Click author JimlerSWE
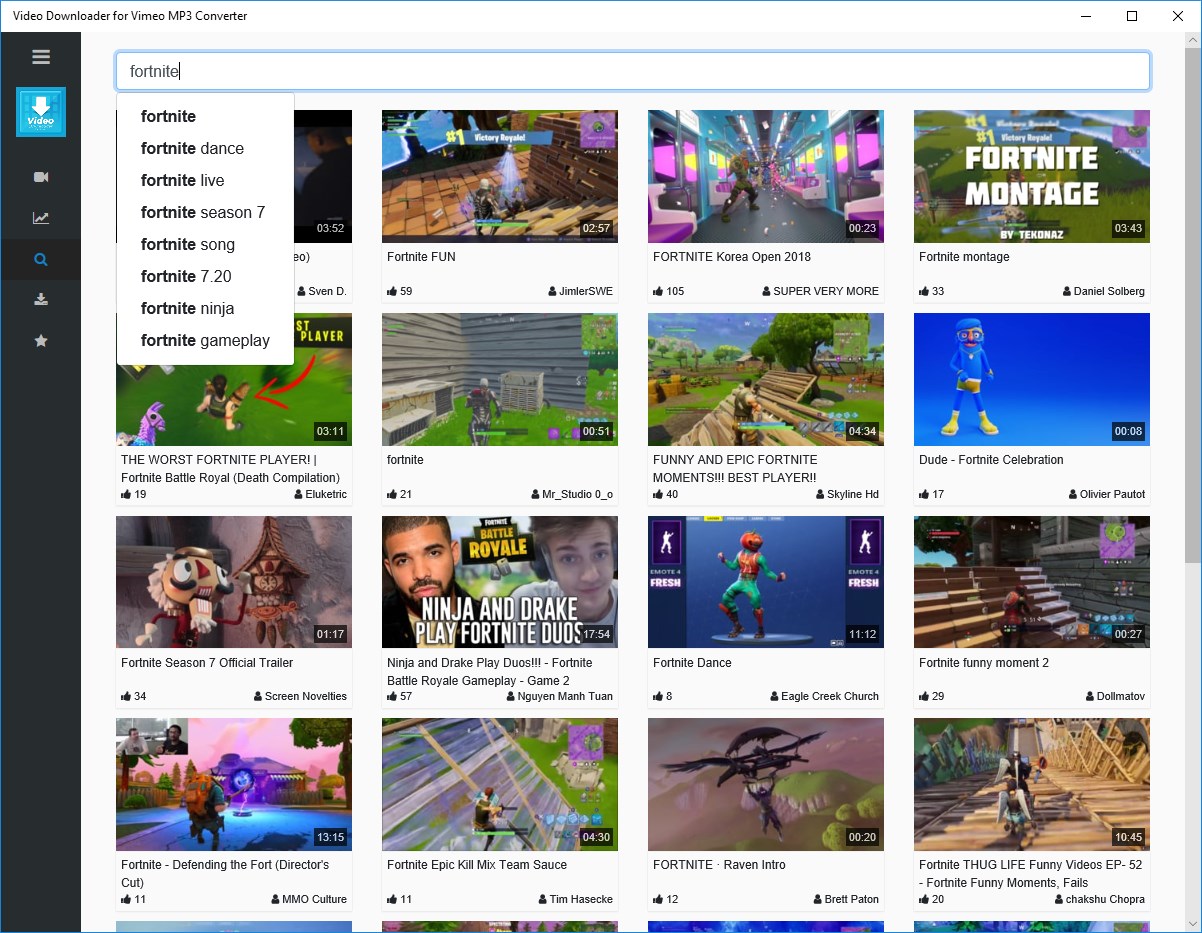Screen dimensions: 1202x933 tap(580, 291)
